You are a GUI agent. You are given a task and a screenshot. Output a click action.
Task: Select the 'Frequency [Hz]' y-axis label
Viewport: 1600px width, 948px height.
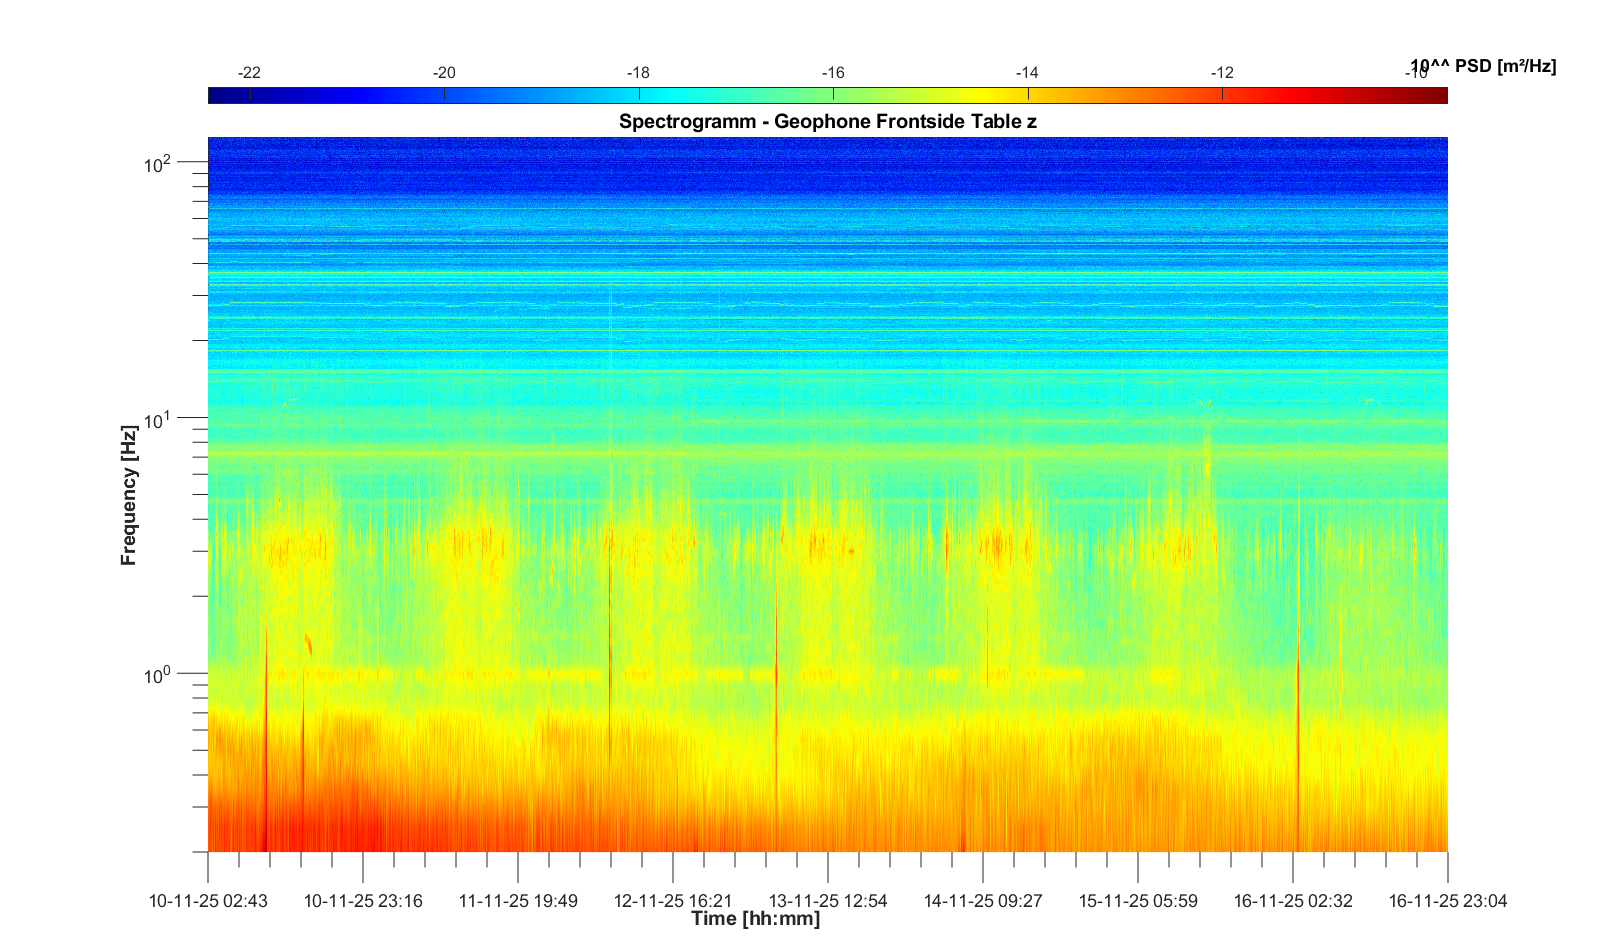(x=128, y=496)
